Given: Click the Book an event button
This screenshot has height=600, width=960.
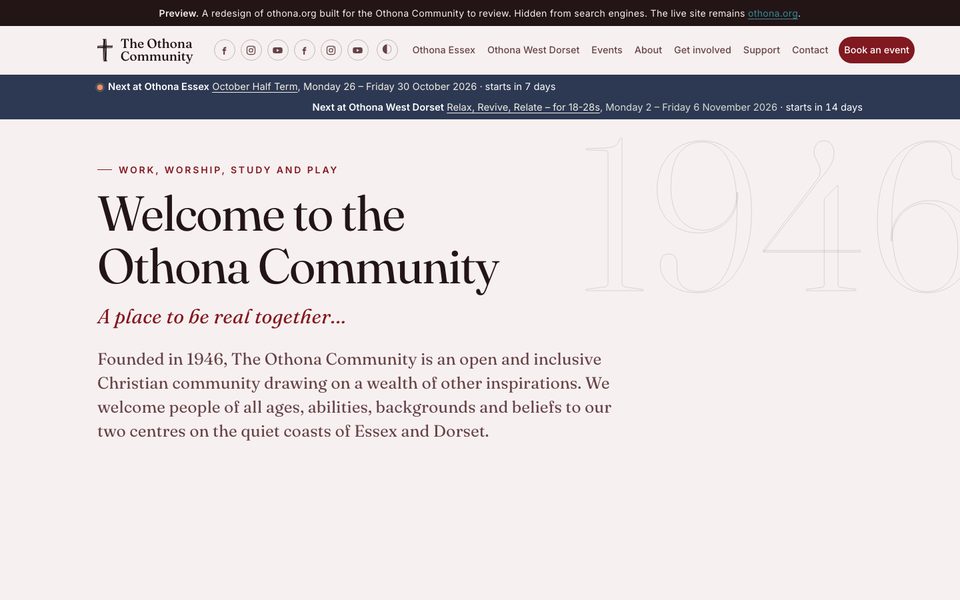Looking at the screenshot, I should coord(876,50).
